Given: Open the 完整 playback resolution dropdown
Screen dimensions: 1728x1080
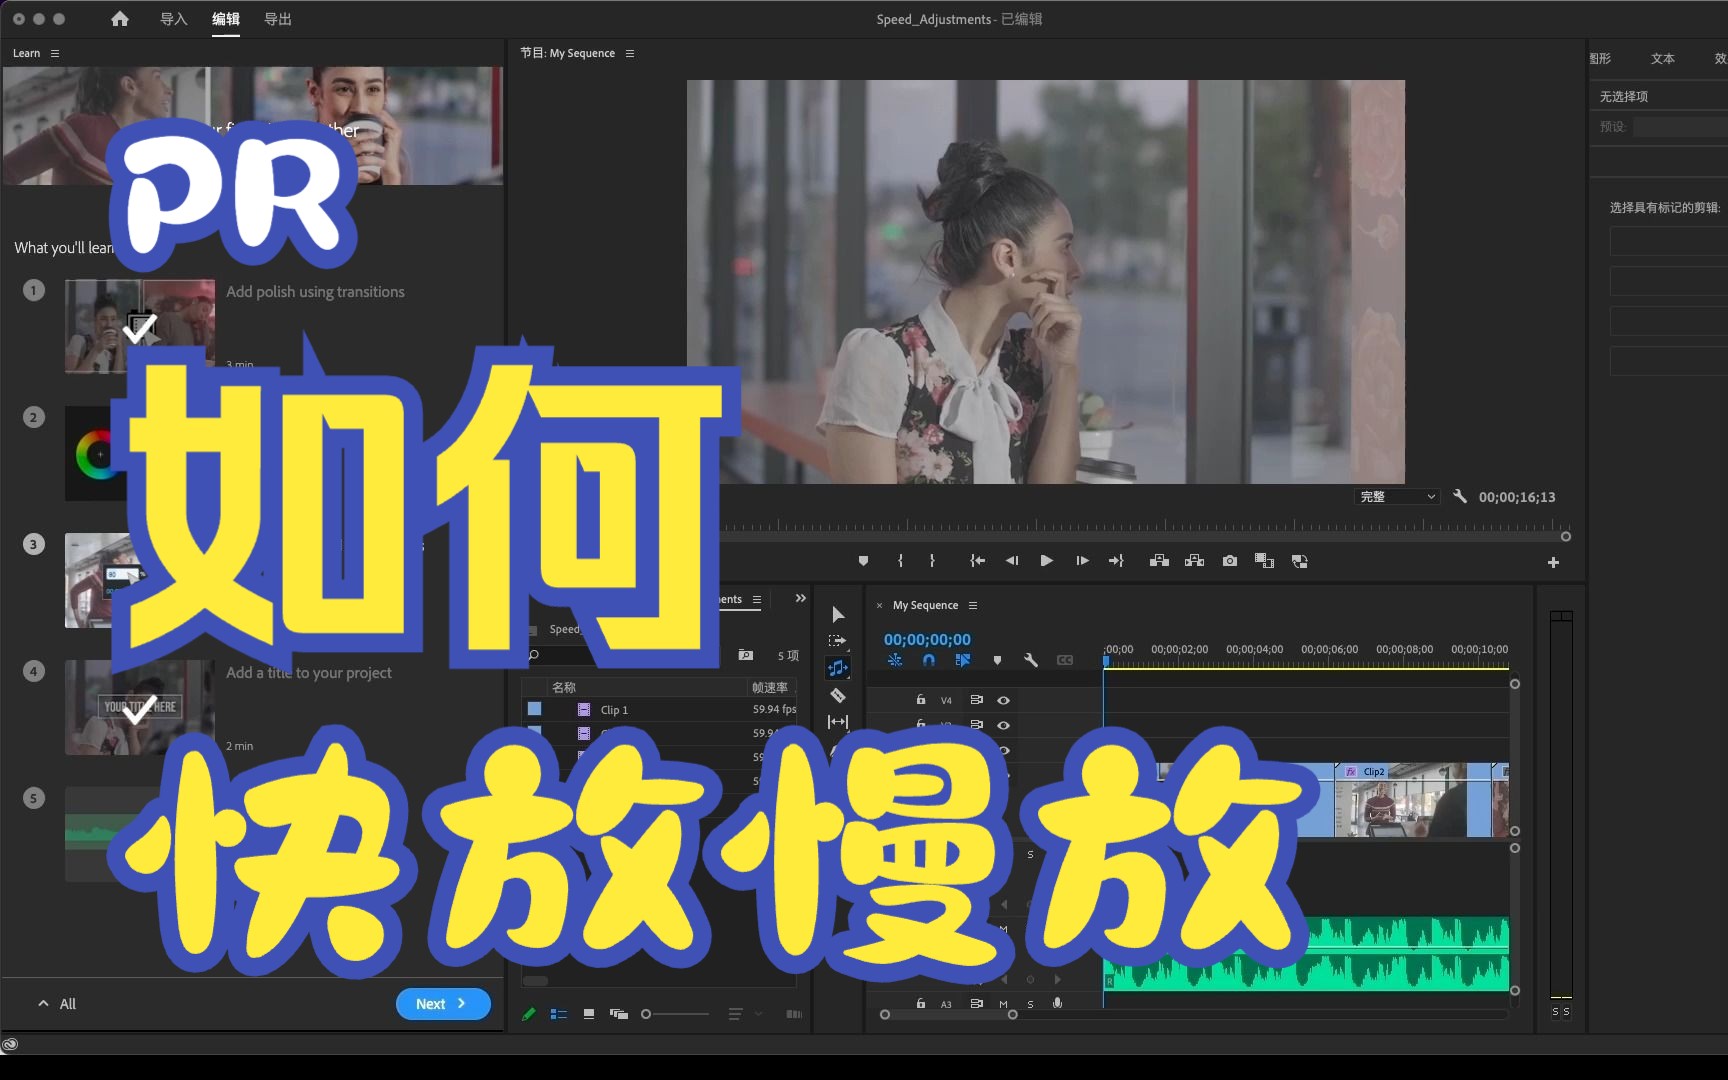Looking at the screenshot, I should tap(1396, 496).
